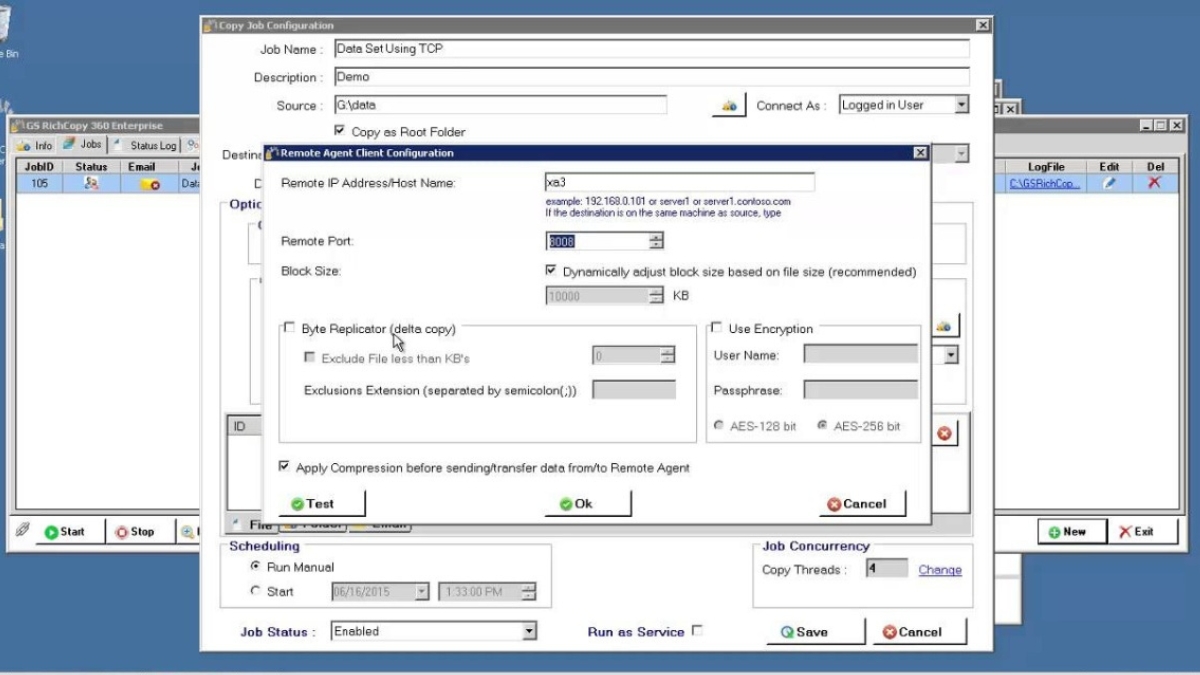Click the Source path field G:\data
The image size is (1200, 675).
(500, 104)
